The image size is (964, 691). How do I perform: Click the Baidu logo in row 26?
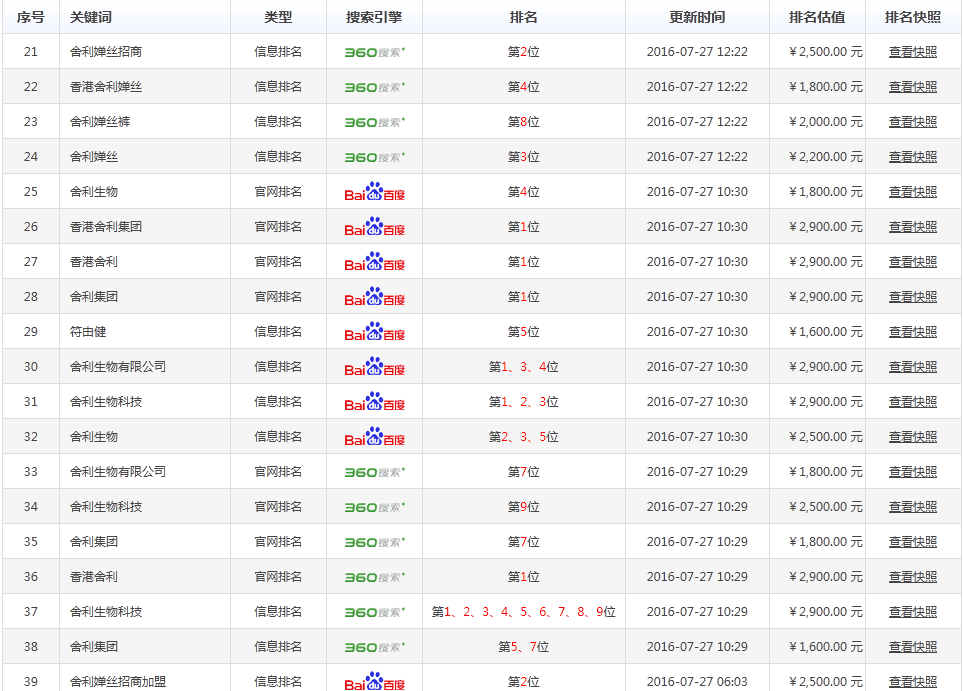click(374, 227)
